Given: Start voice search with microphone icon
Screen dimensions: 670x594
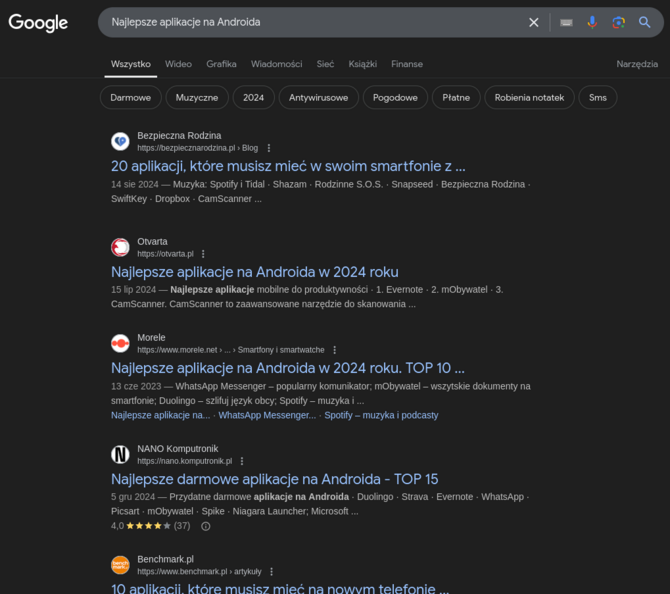Looking at the screenshot, I should point(592,22).
